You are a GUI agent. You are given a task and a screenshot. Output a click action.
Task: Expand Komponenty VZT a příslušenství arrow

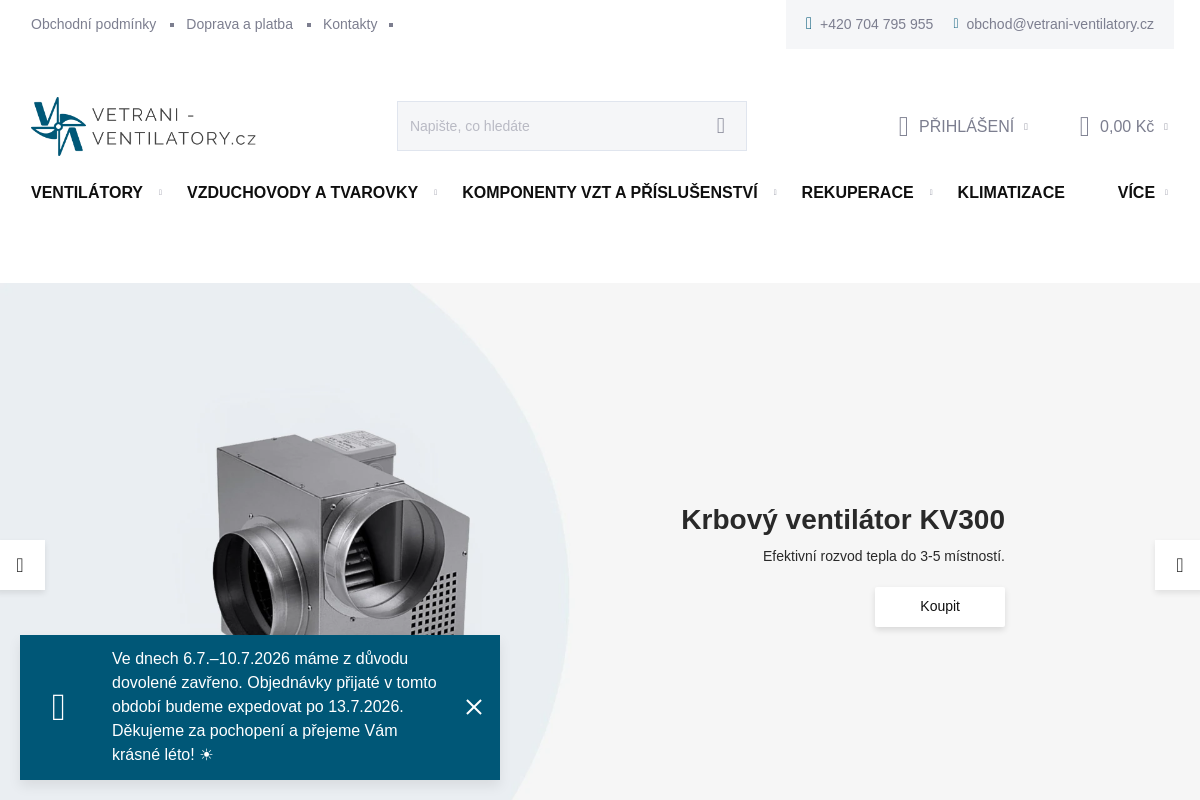coord(775,192)
